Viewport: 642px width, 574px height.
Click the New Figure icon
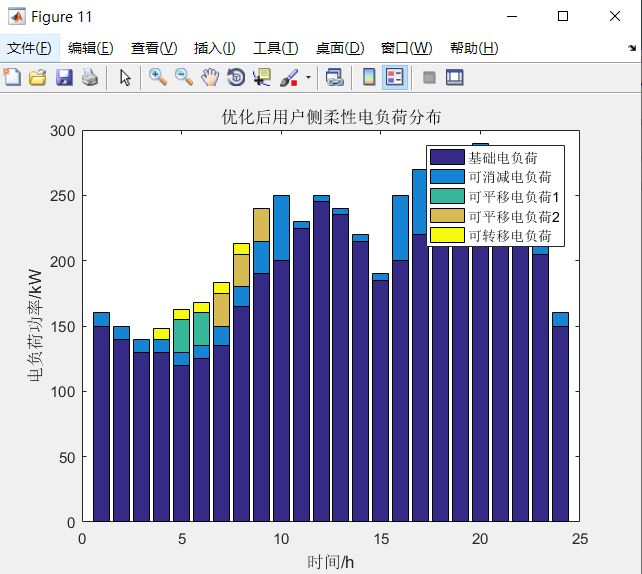(x=12, y=77)
